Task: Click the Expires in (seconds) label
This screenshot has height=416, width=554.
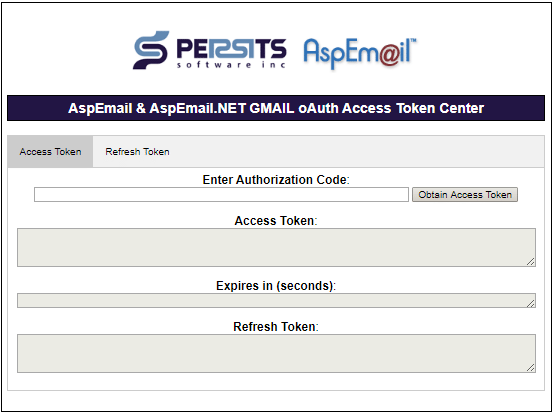Action: click(276, 286)
